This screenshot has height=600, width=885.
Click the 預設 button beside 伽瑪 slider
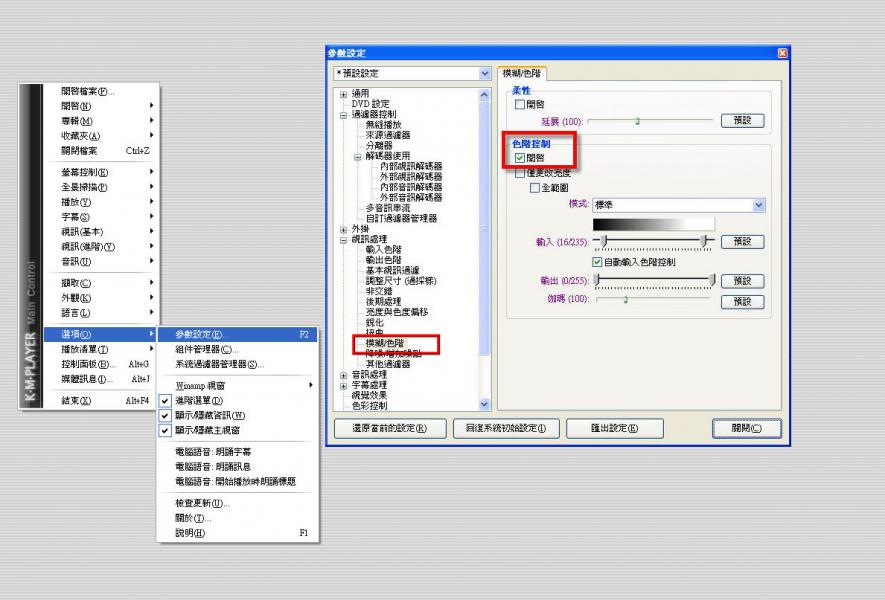pyautogui.click(x=742, y=301)
